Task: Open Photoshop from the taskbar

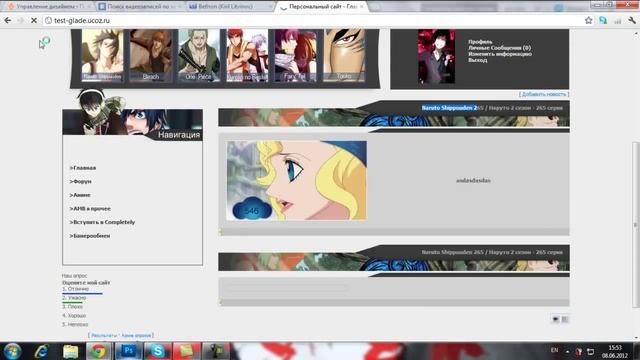Action: pyautogui.click(x=129, y=351)
